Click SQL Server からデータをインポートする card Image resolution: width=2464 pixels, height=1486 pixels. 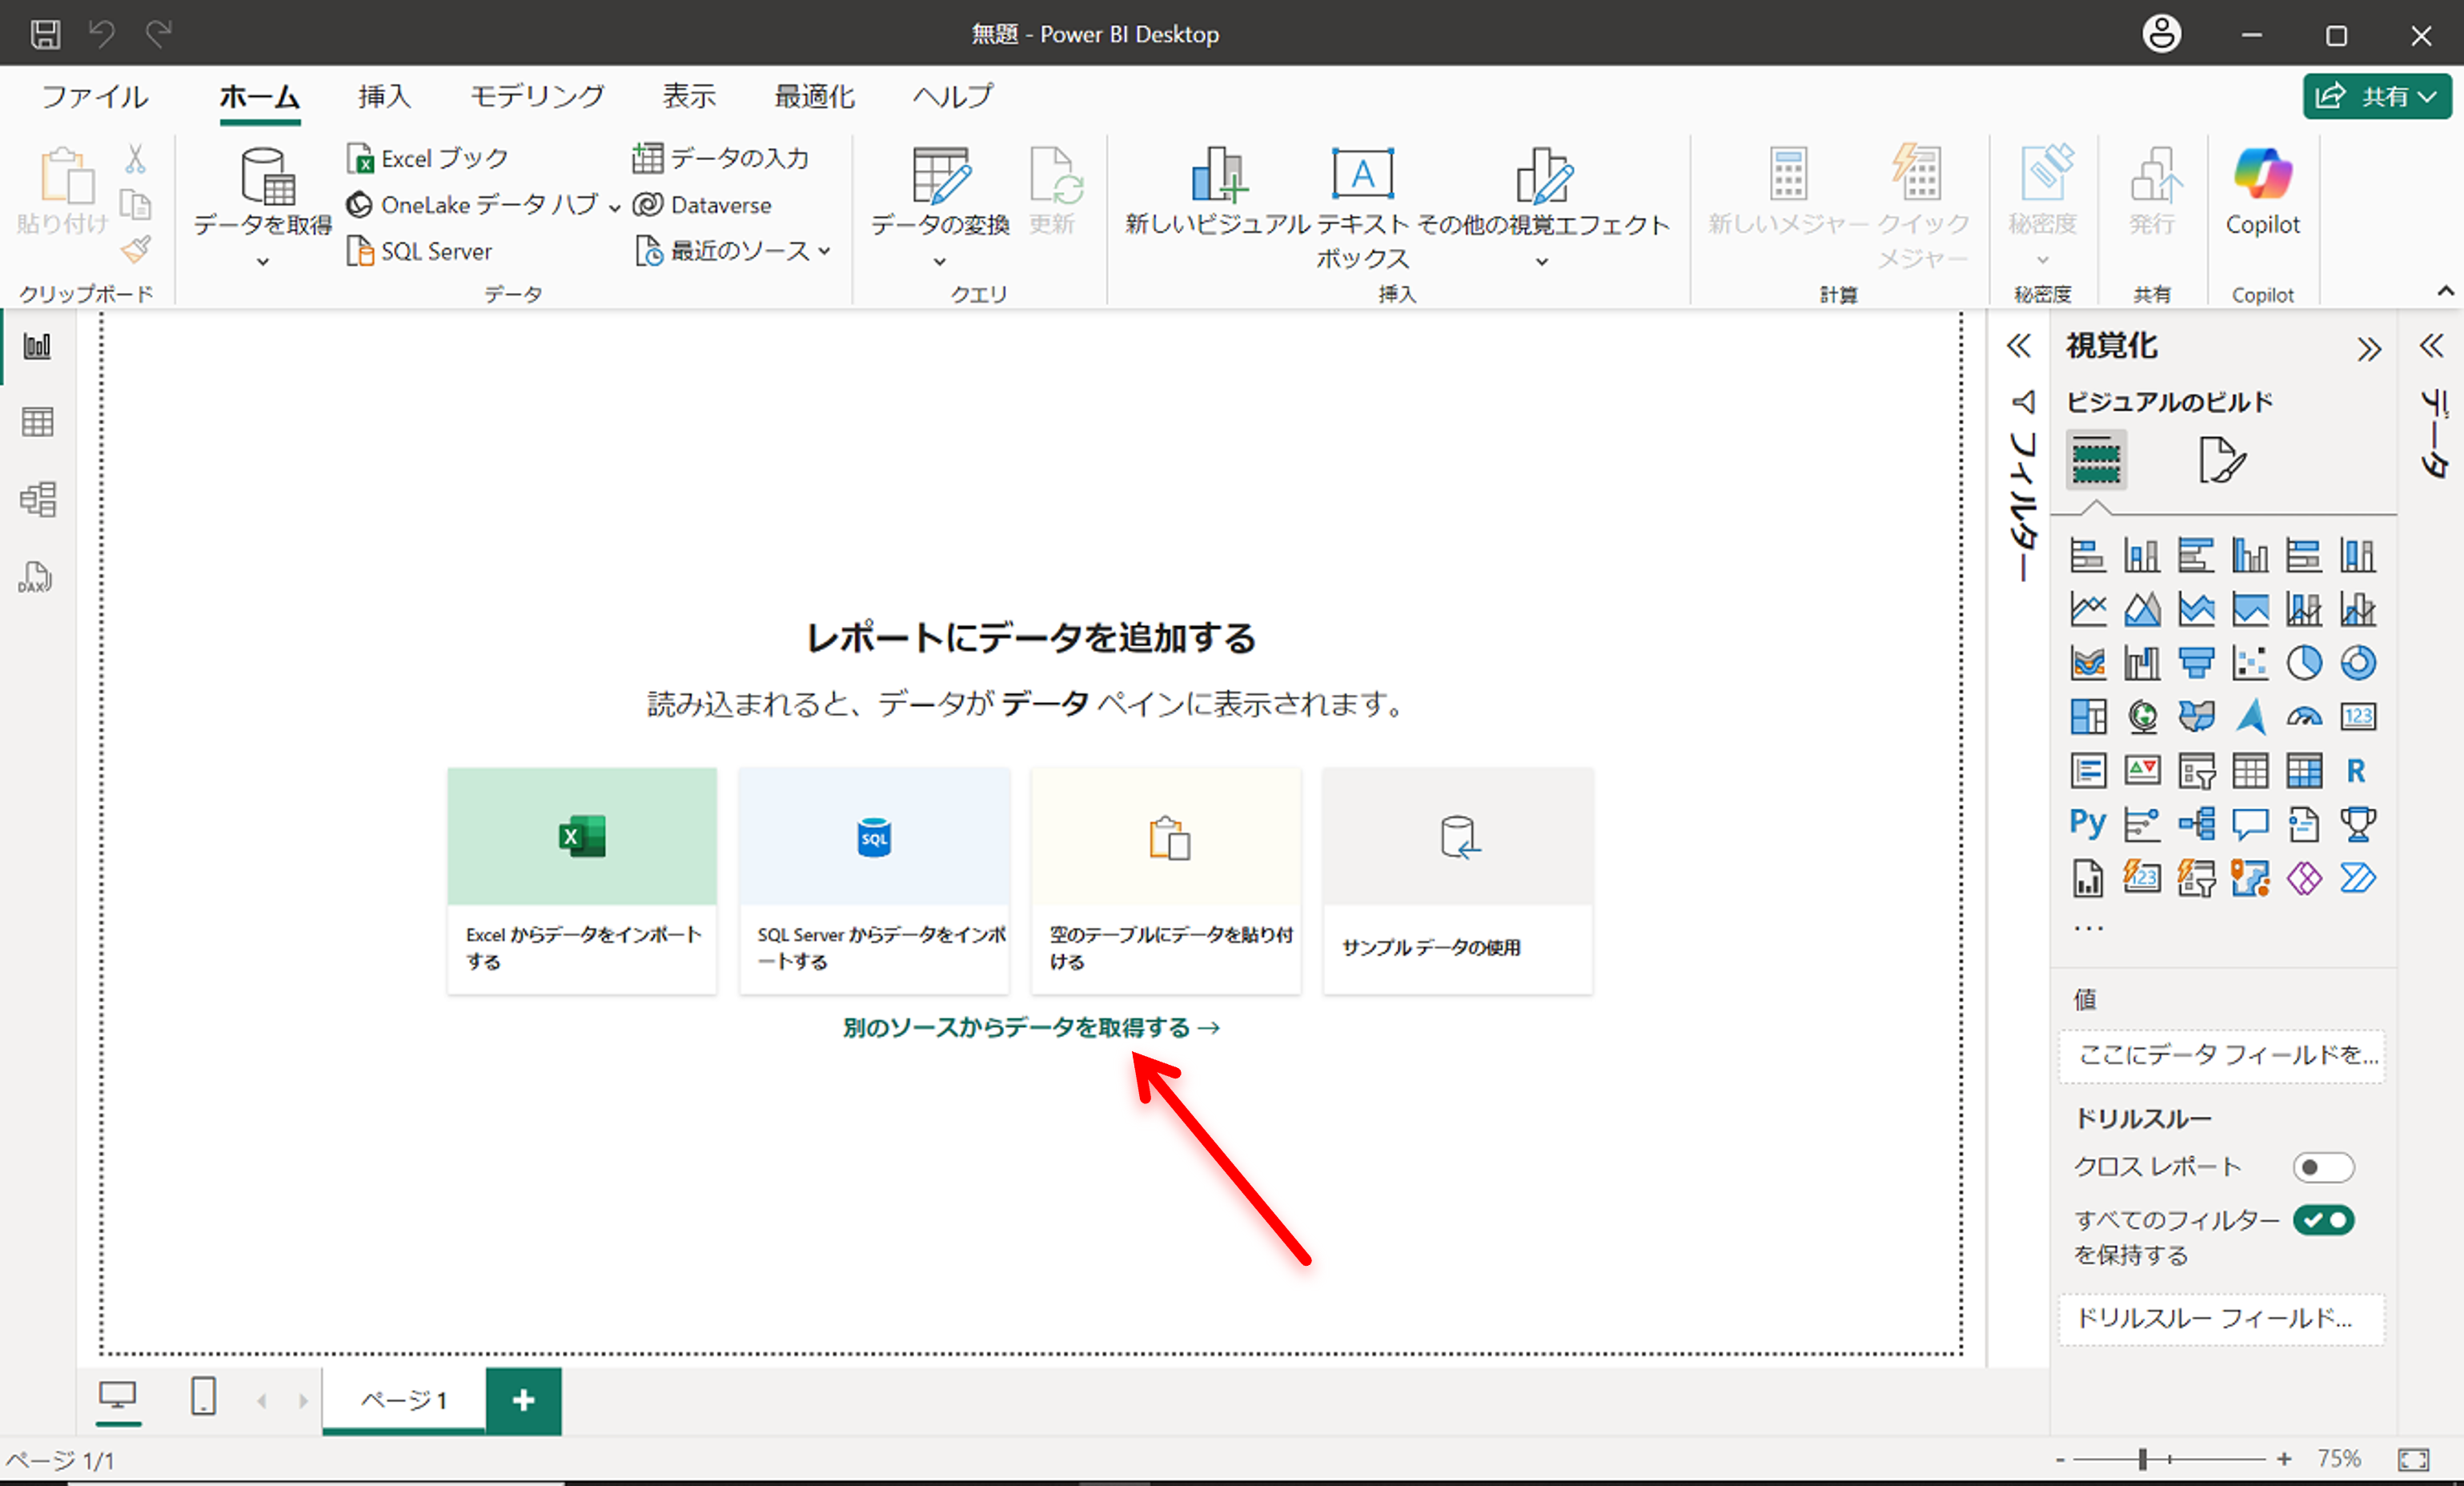pyautogui.click(x=874, y=881)
